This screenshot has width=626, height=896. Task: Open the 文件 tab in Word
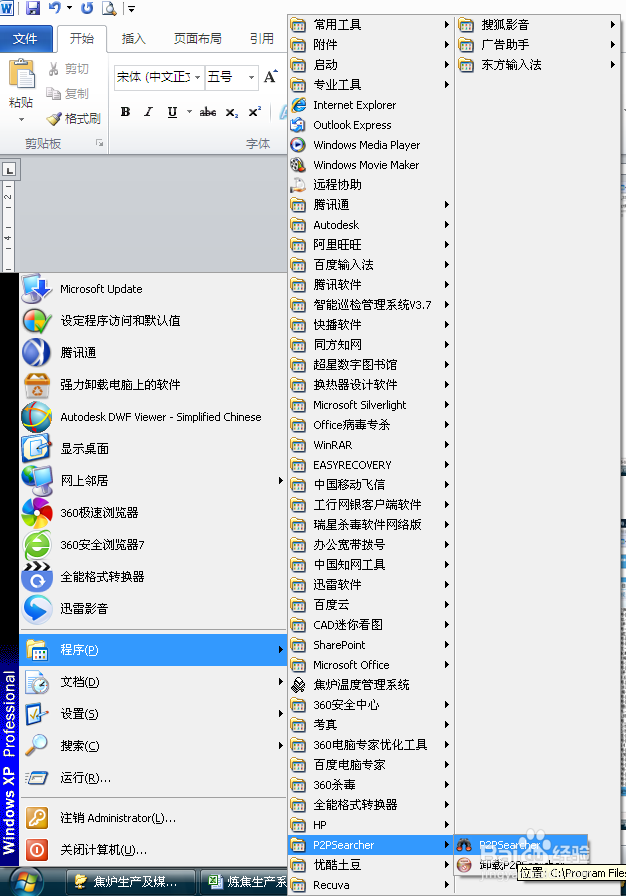tap(25, 38)
